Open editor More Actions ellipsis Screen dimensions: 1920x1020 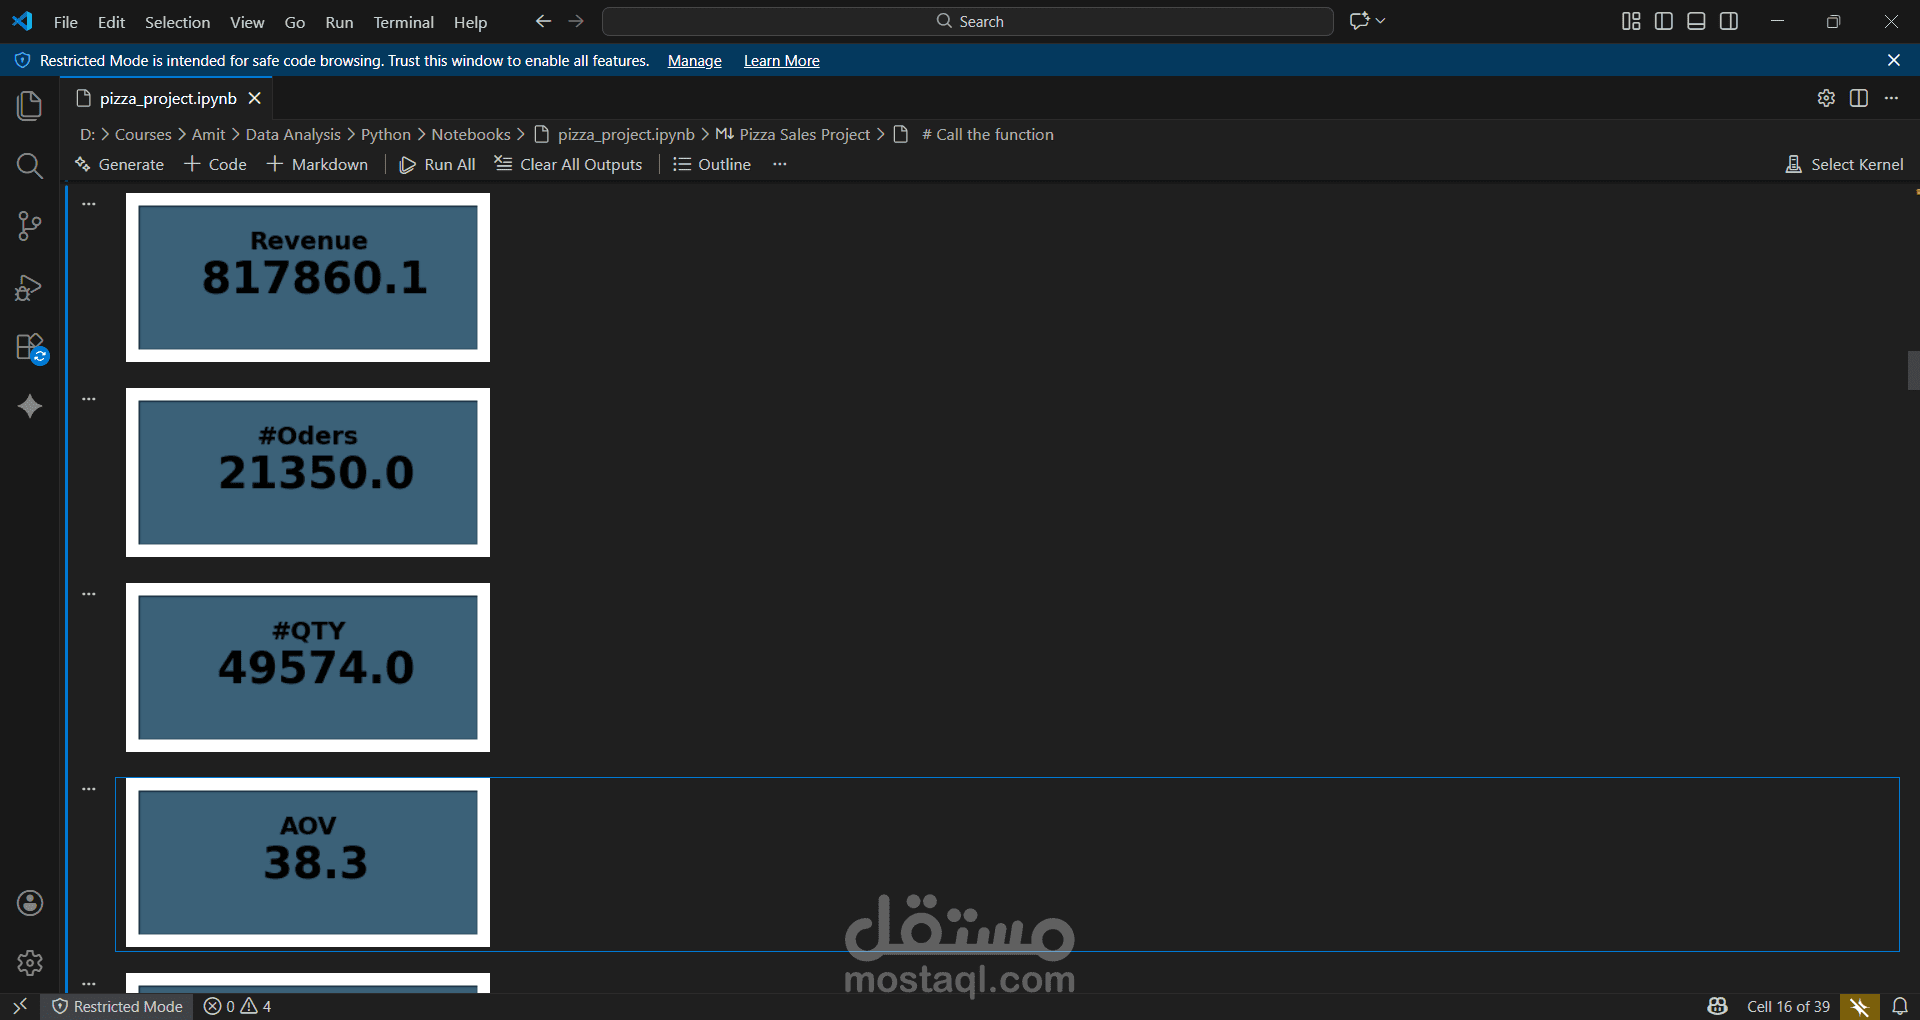[1891, 98]
